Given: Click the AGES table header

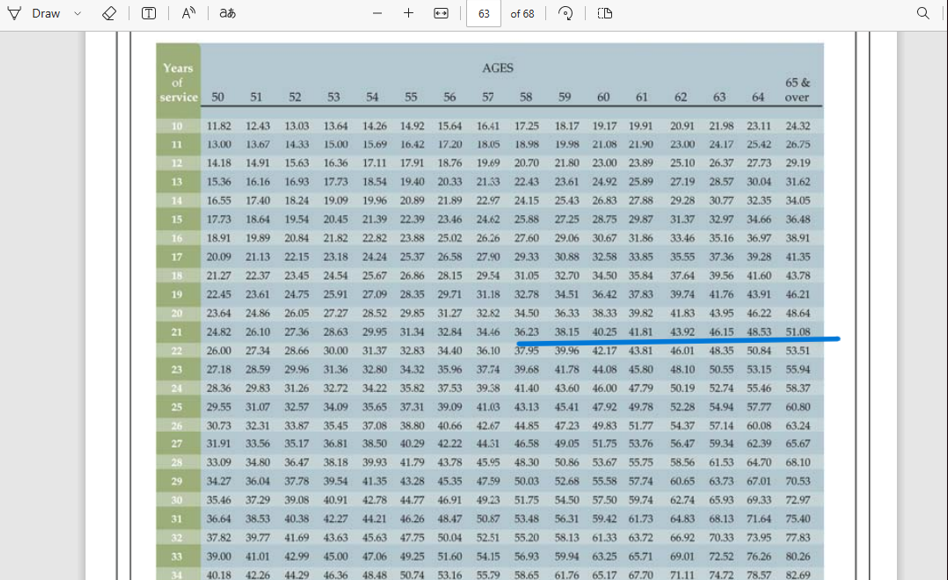Looking at the screenshot, I should [497, 68].
